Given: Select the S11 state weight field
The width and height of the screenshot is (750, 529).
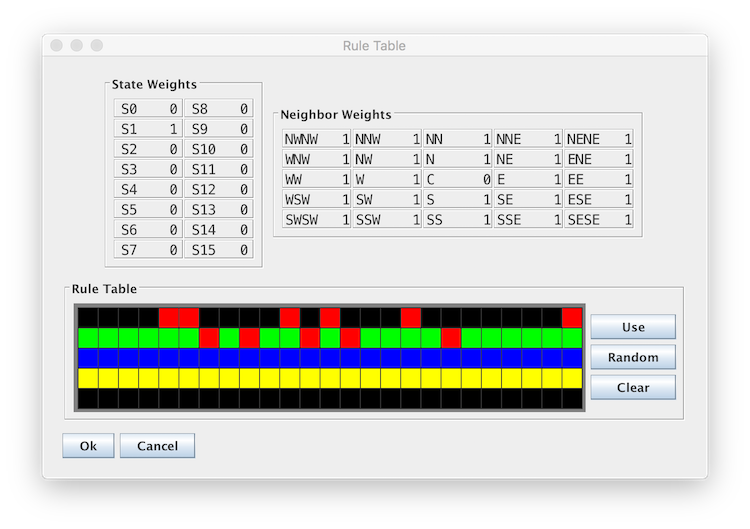Looking at the screenshot, I should click(x=219, y=169).
